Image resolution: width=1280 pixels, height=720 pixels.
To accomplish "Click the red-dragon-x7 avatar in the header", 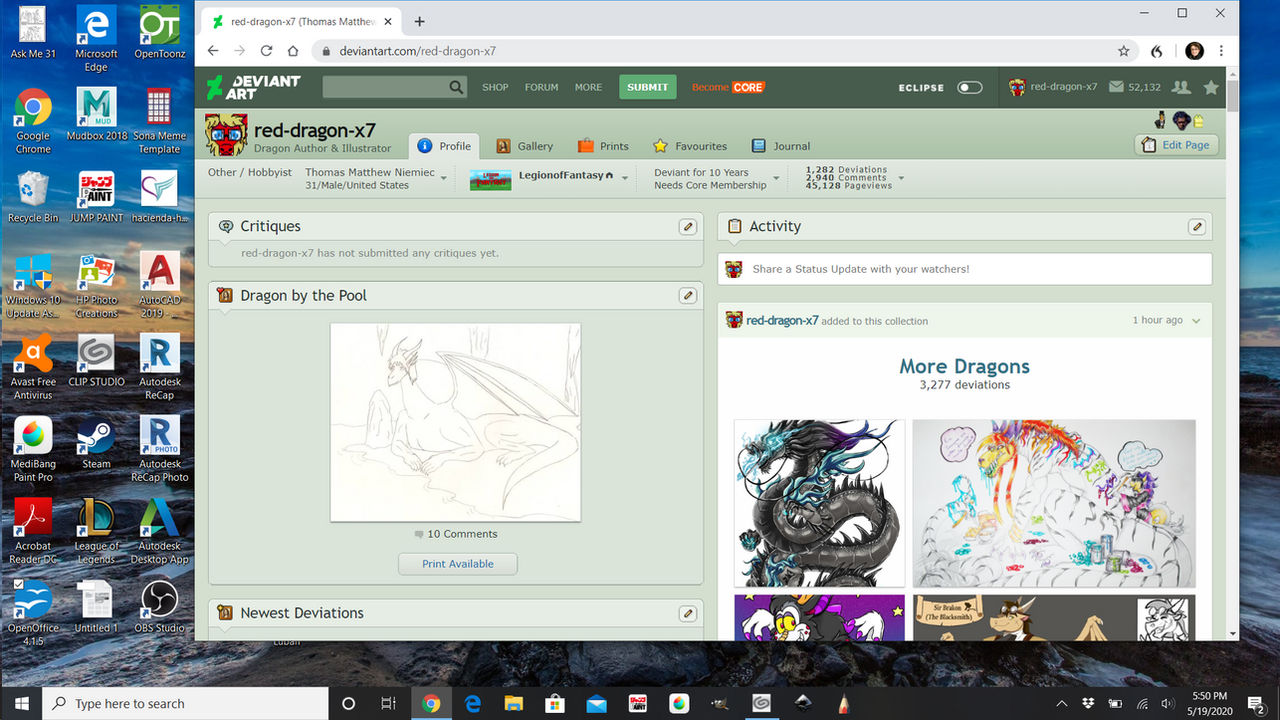I will pyautogui.click(x=1017, y=87).
